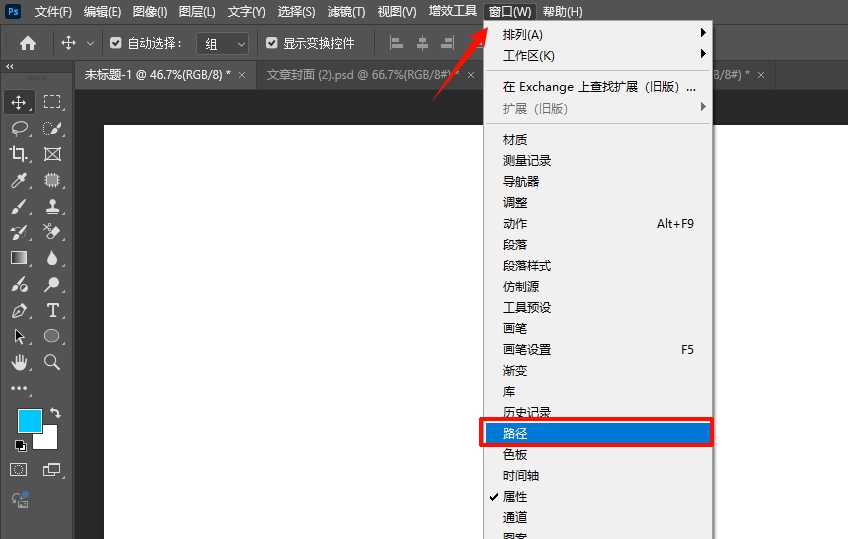Select the Eraser tool

pos(52,232)
